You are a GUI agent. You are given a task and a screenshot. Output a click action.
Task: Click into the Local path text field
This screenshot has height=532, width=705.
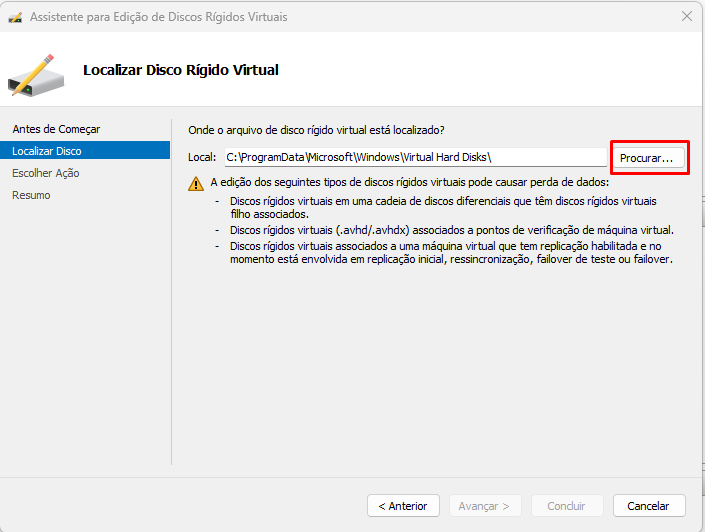click(x=414, y=157)
